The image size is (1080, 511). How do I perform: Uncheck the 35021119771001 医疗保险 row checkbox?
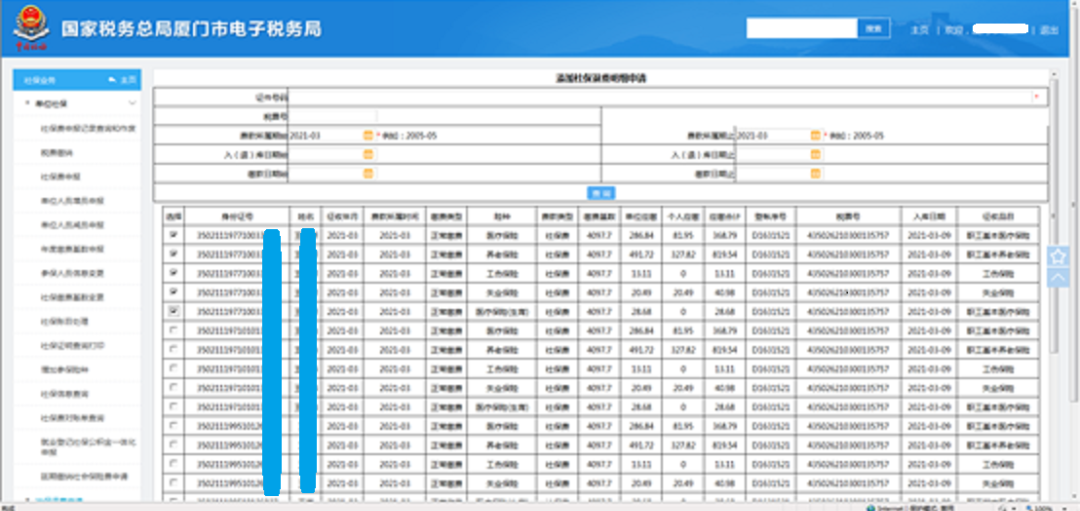point(174,234)
